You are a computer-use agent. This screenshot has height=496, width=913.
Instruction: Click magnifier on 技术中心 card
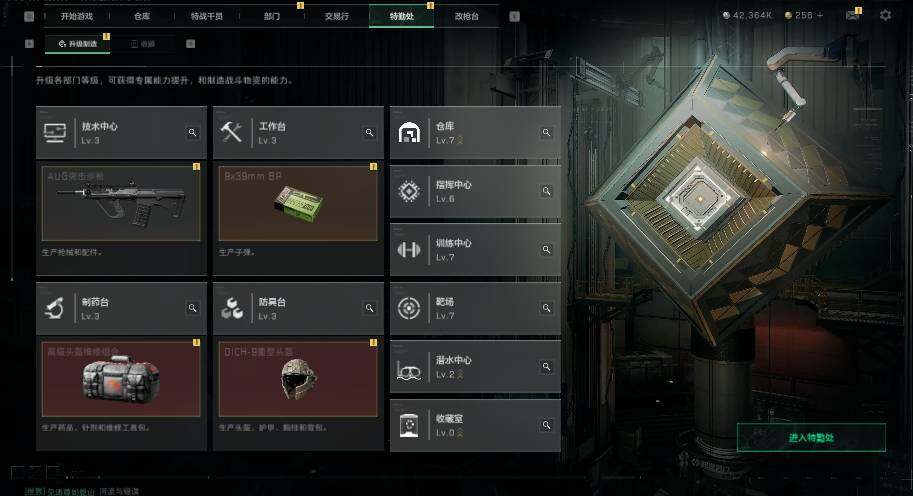192,133
